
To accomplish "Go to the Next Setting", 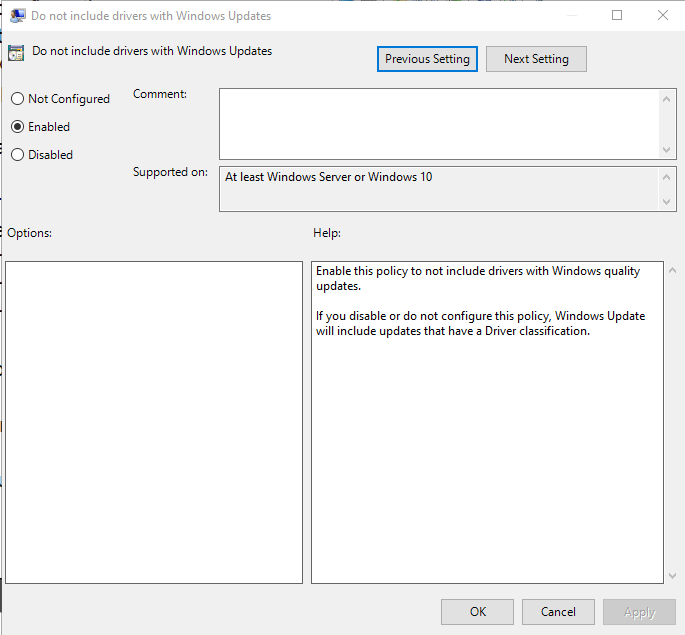I will pos(536,59).
